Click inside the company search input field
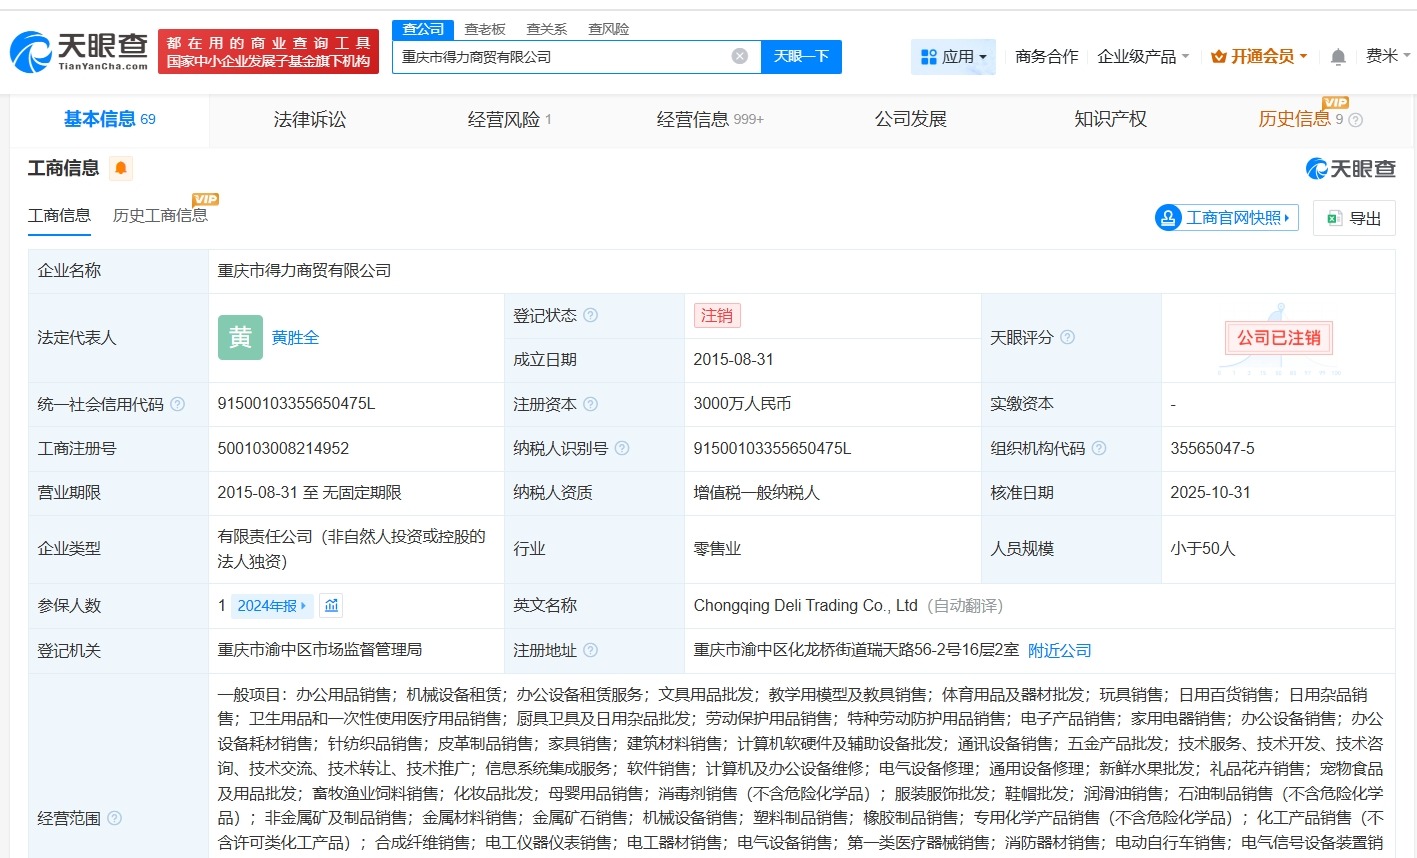1417x858 pixels. point(560,56)
